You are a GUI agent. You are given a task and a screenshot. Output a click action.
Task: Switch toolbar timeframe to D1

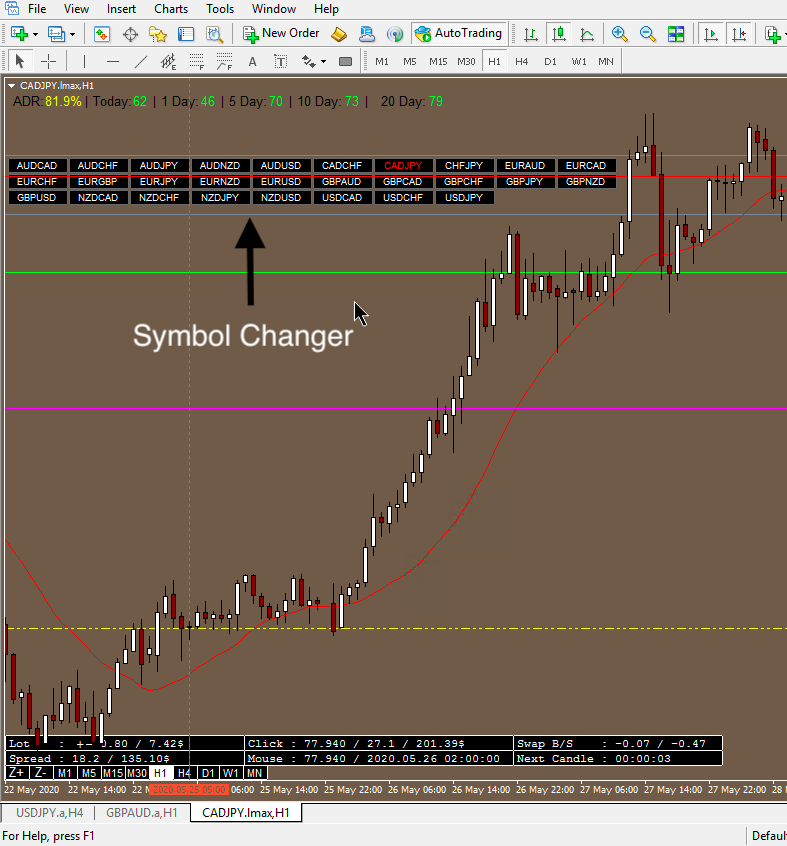(550, 62)
